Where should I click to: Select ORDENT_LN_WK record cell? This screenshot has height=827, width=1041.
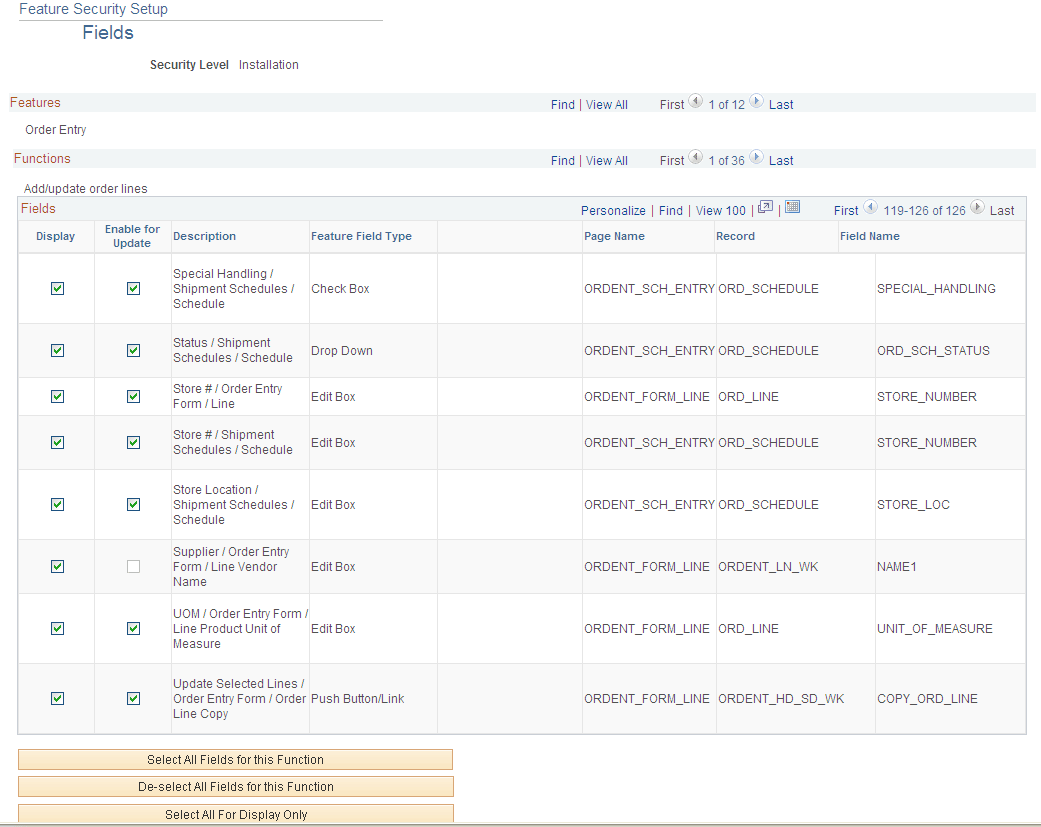[x=768, y=567]
